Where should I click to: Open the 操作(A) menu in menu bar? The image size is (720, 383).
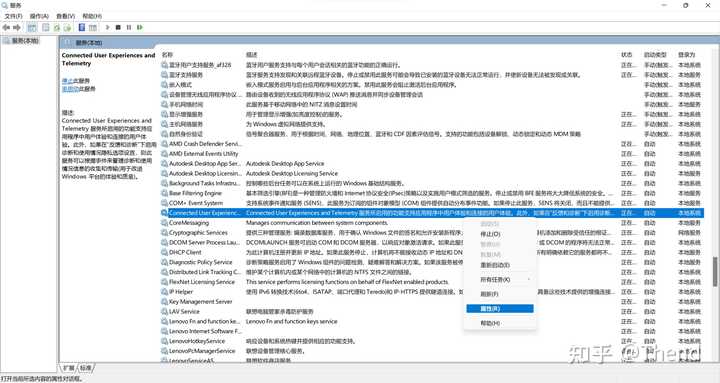(x=39, y=16)
